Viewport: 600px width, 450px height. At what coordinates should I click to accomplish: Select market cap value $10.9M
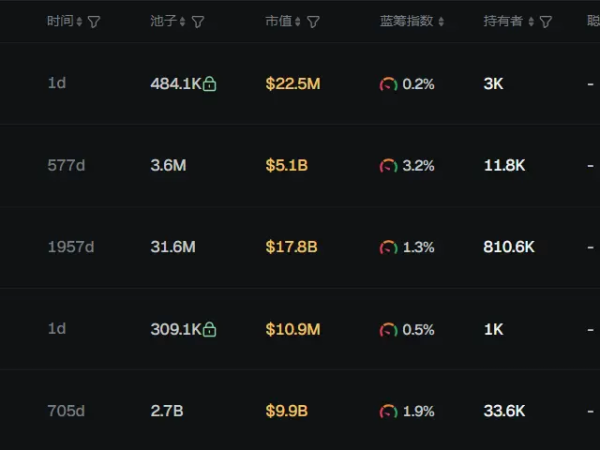(x=293, y=329)
